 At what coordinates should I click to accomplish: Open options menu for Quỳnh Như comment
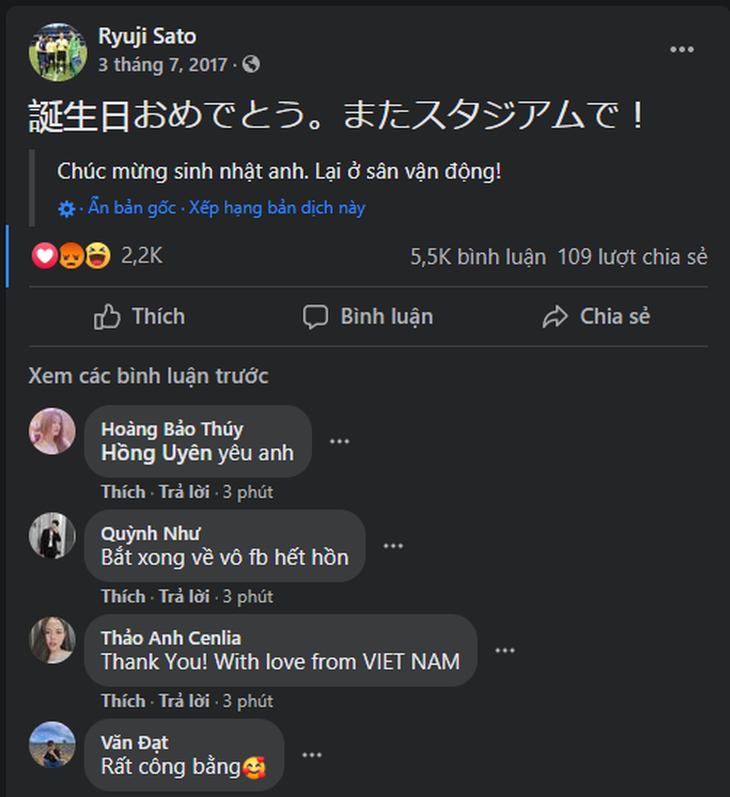point(393,545)
